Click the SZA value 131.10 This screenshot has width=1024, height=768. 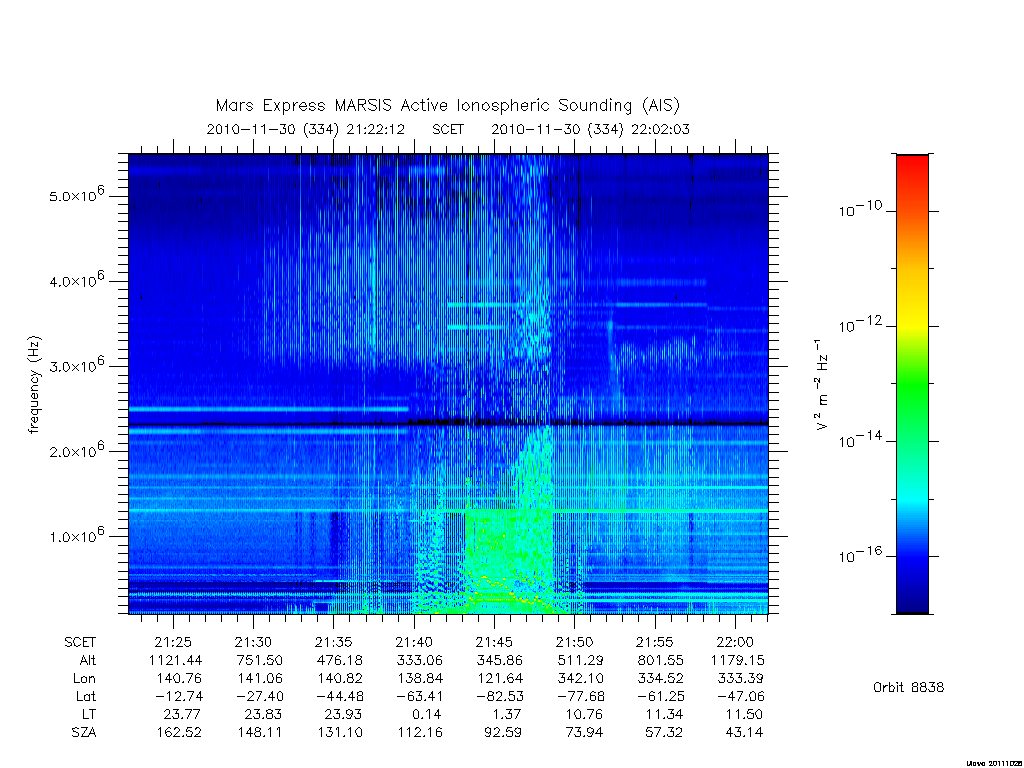pyautogui.click(x=340, y=732)
